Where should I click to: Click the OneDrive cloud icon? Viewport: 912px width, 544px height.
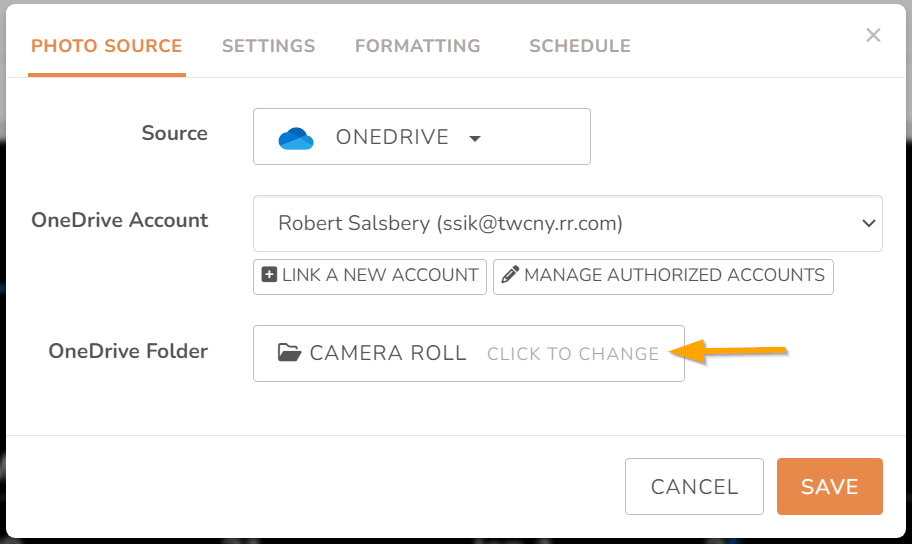(x=296, y=138)
